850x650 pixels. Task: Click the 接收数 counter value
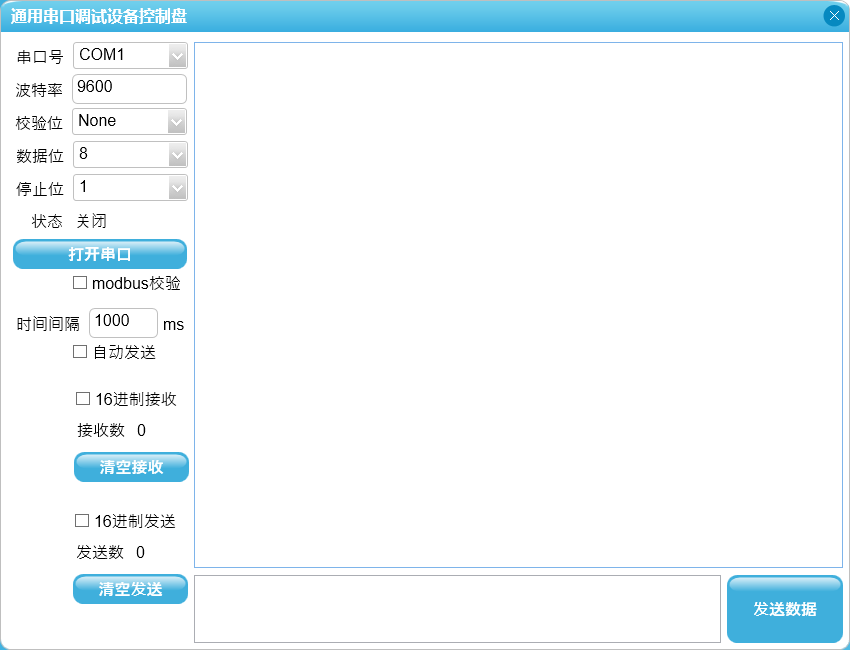(141, 431)
